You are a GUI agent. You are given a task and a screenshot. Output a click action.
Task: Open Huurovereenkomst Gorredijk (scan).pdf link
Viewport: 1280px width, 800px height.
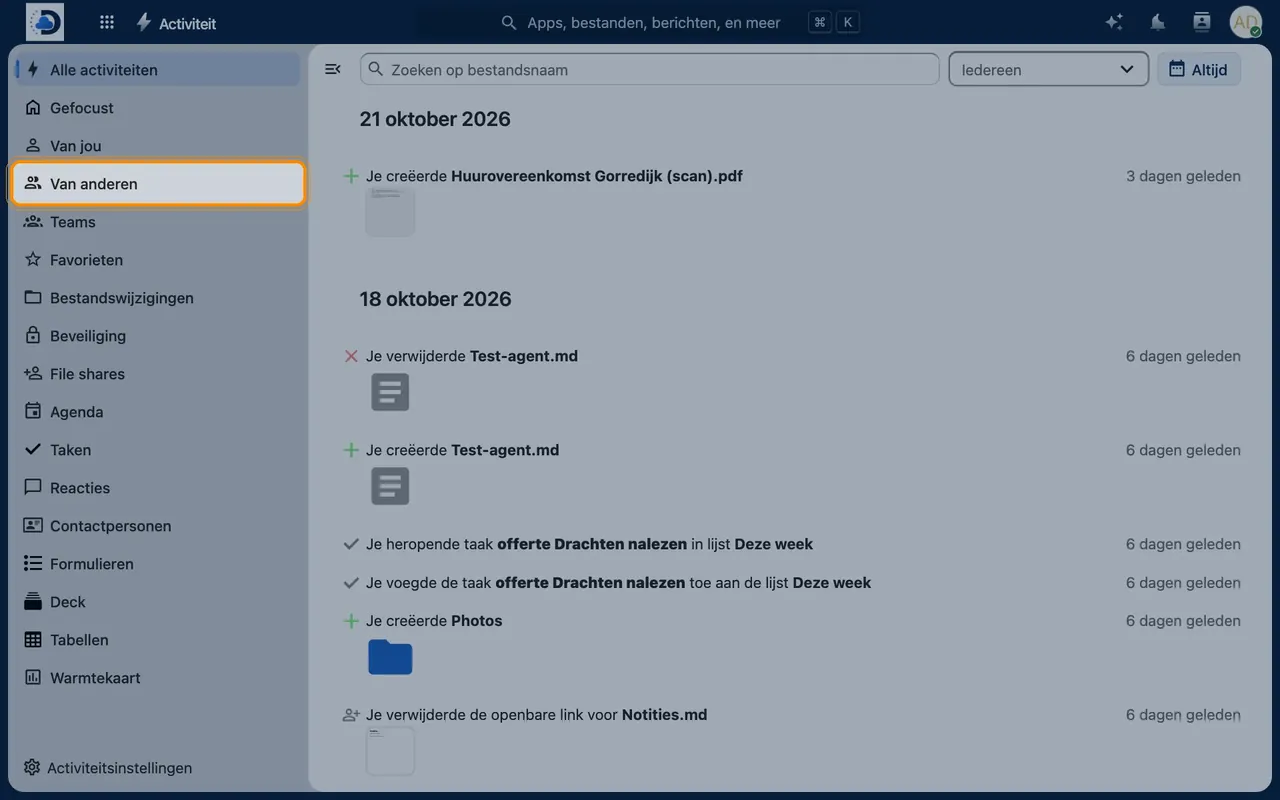point(597,176)
